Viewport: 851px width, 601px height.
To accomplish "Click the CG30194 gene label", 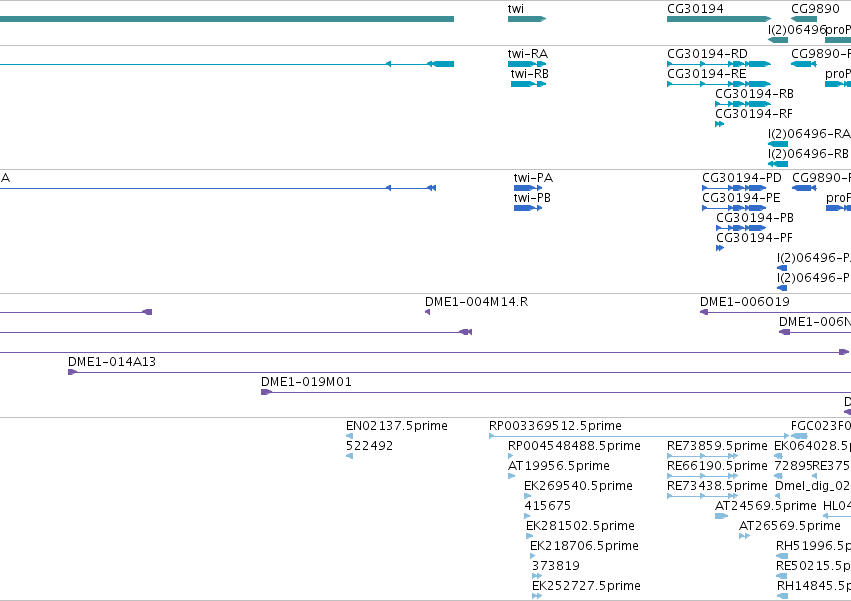I will click(695, 9).
